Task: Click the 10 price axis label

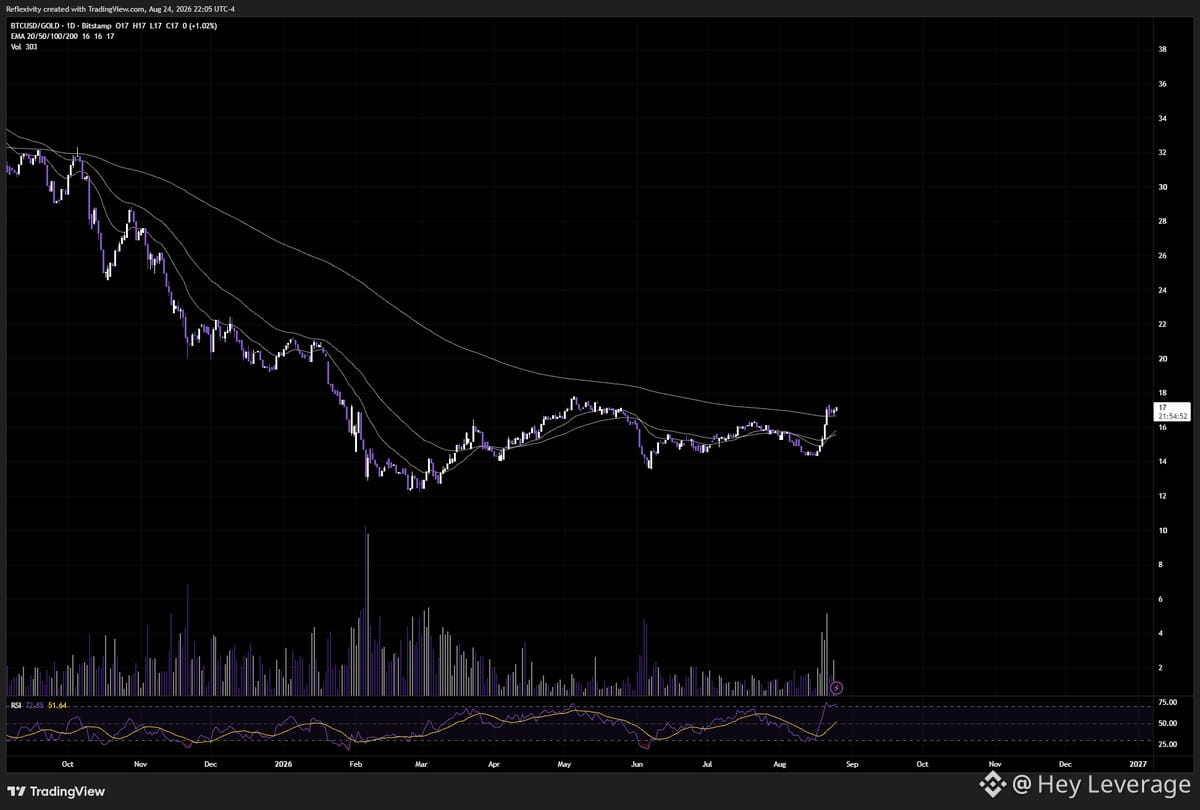Action: coord(1162,530)
